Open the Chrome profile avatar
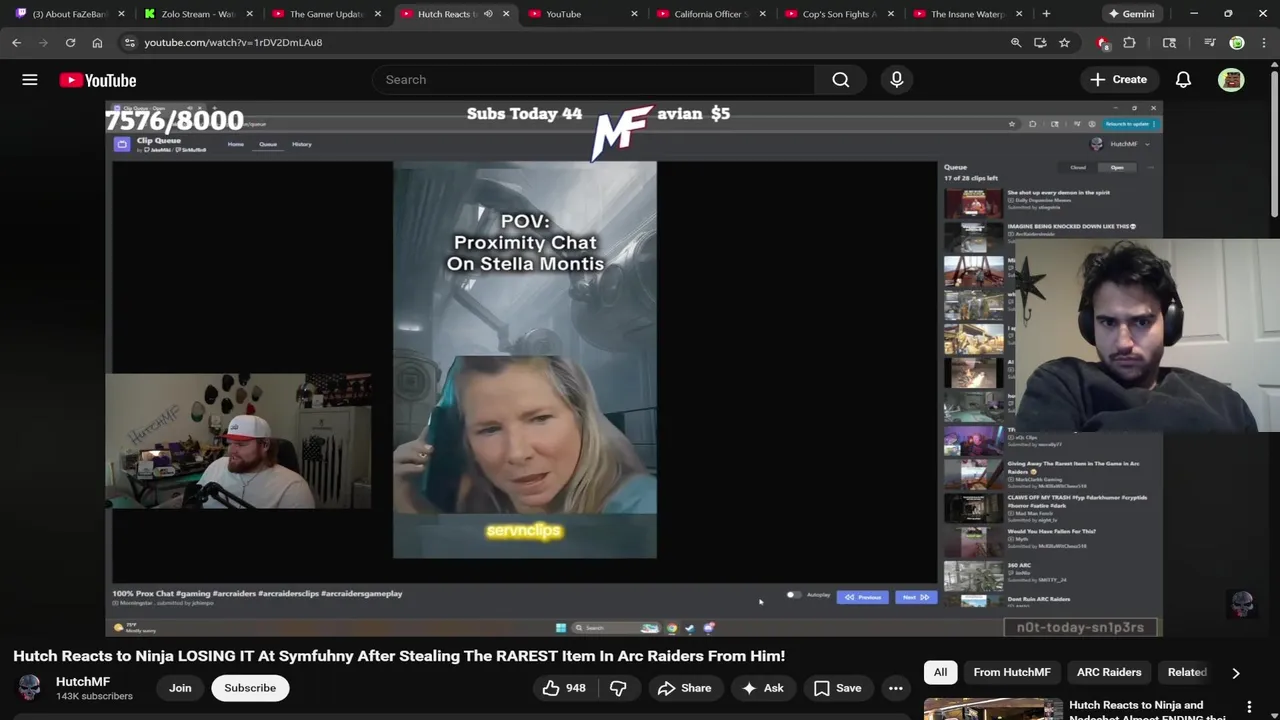The width and height of the screenshot is (1280, 720). [x=1237, y=42]
